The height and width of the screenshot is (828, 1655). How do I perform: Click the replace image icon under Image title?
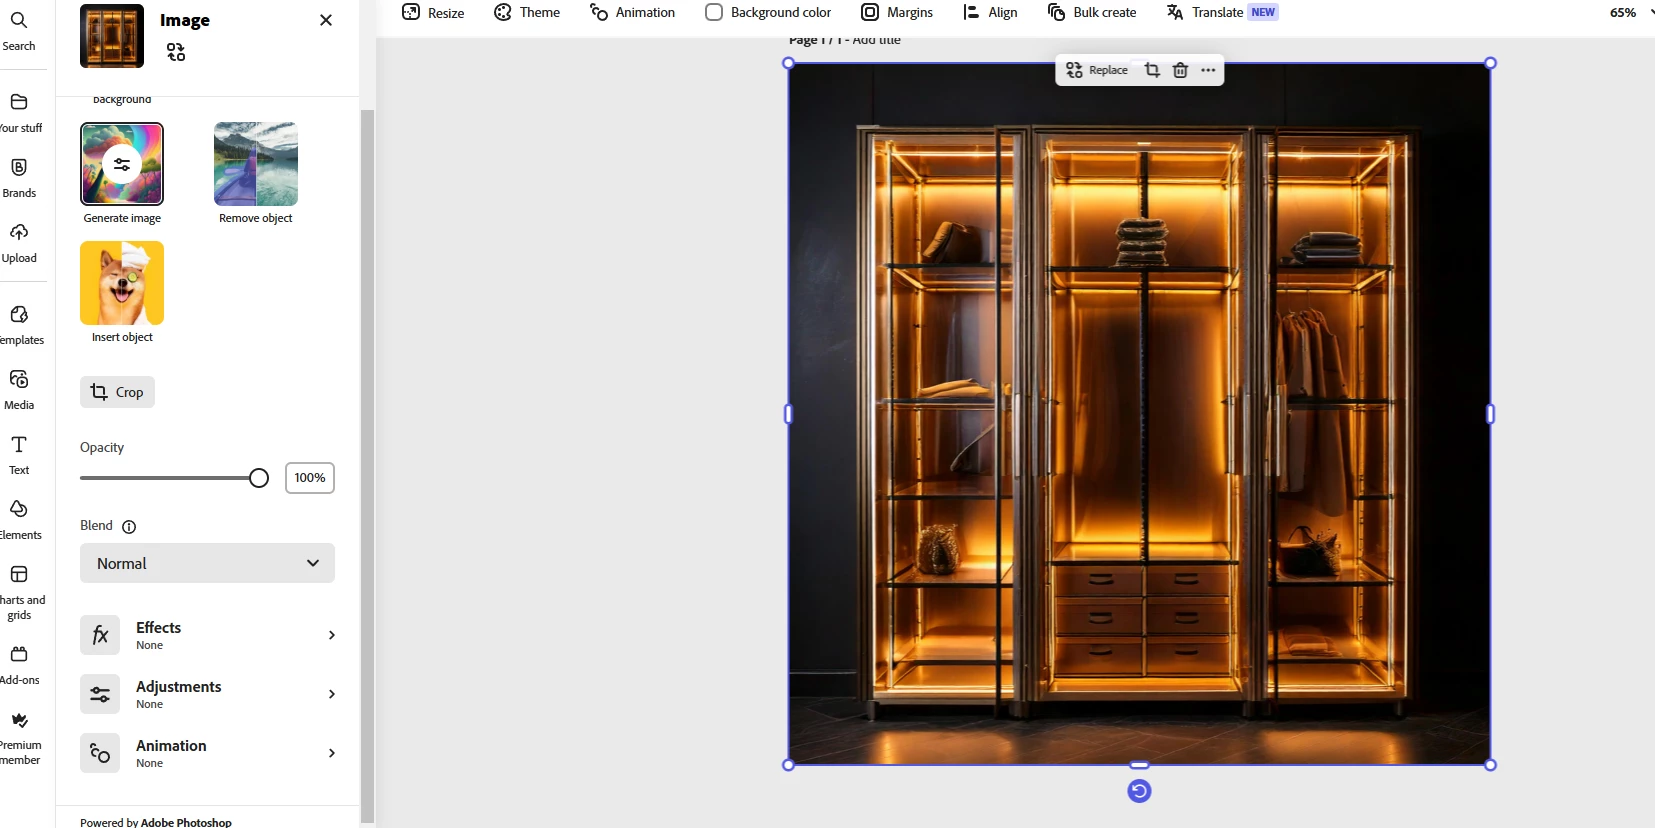(x=176, y=52)
